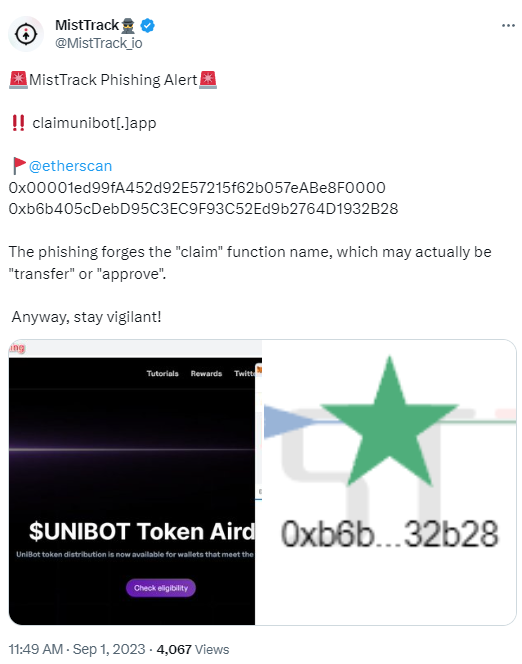This screenshot has height=664, width=522.
Task: Click the left siren emoji in alert
Action: [x=18, y=80]
